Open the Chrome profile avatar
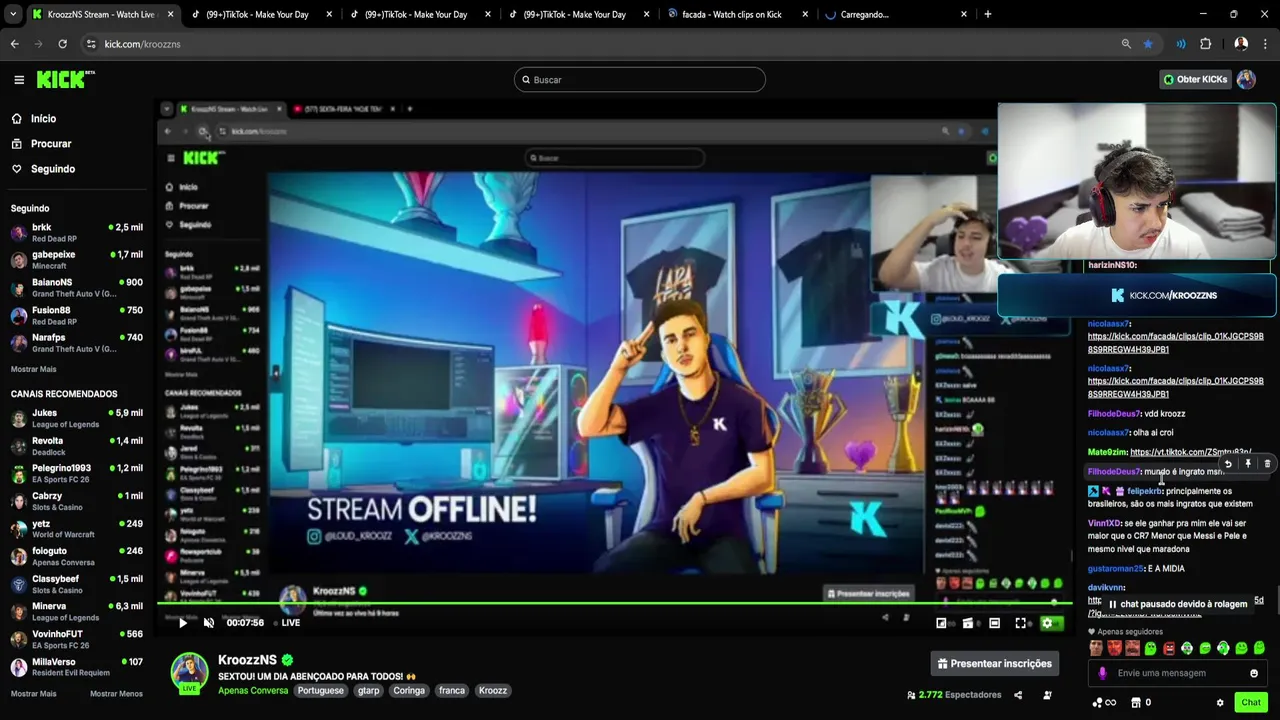Viewport: 1280px width, 720px height. (x=1241, y=44)
